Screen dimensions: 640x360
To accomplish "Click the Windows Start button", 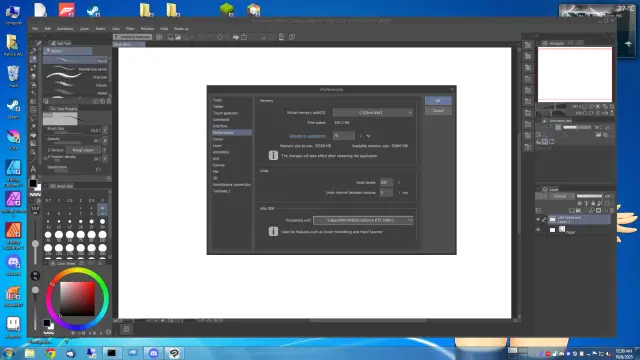I will point(9,353).
